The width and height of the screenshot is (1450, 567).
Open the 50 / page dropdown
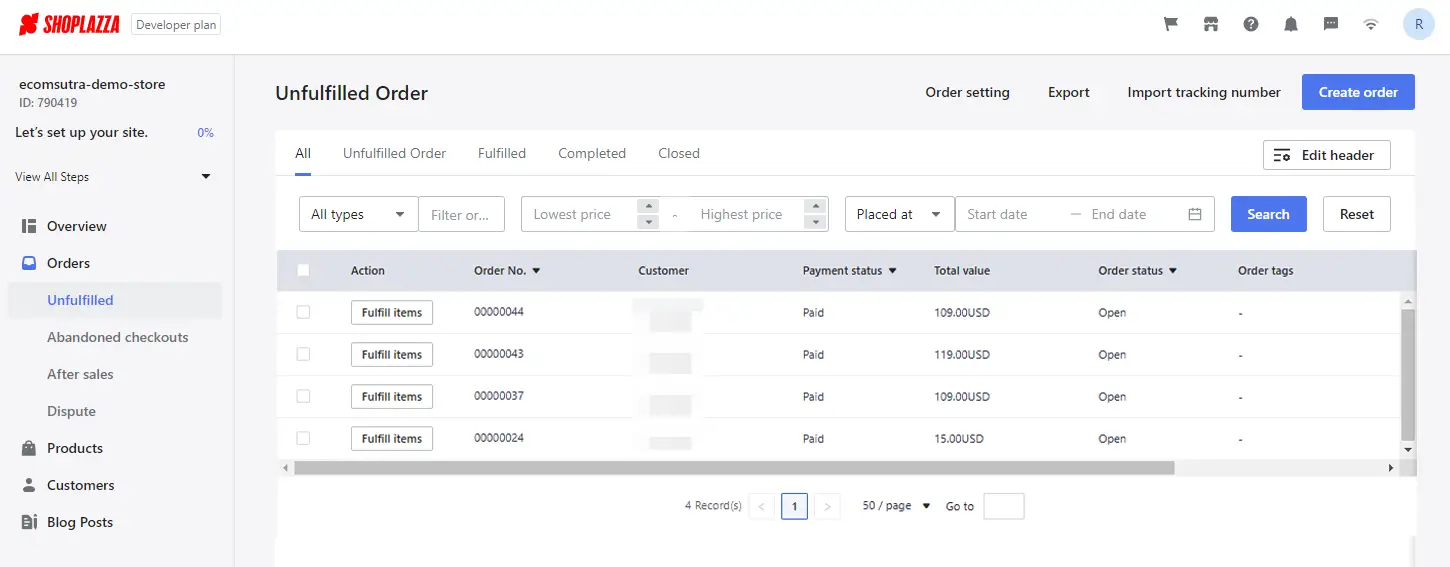coord(896,506)
